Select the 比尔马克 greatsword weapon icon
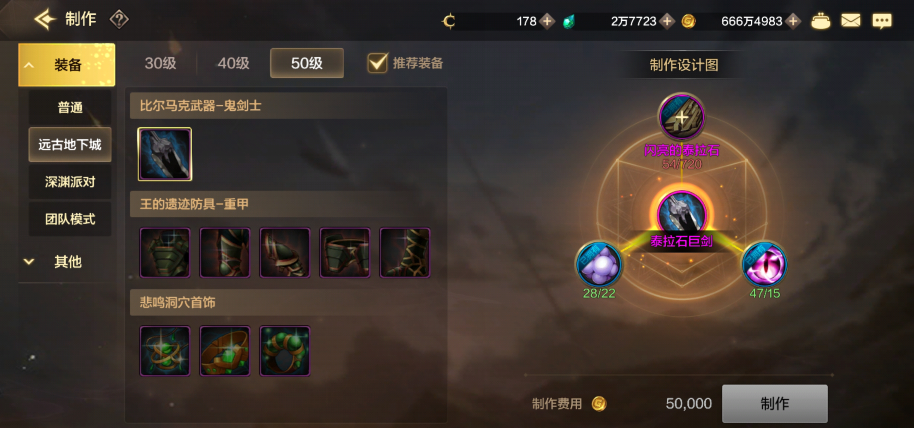The image size is (914, 428). 165,154
